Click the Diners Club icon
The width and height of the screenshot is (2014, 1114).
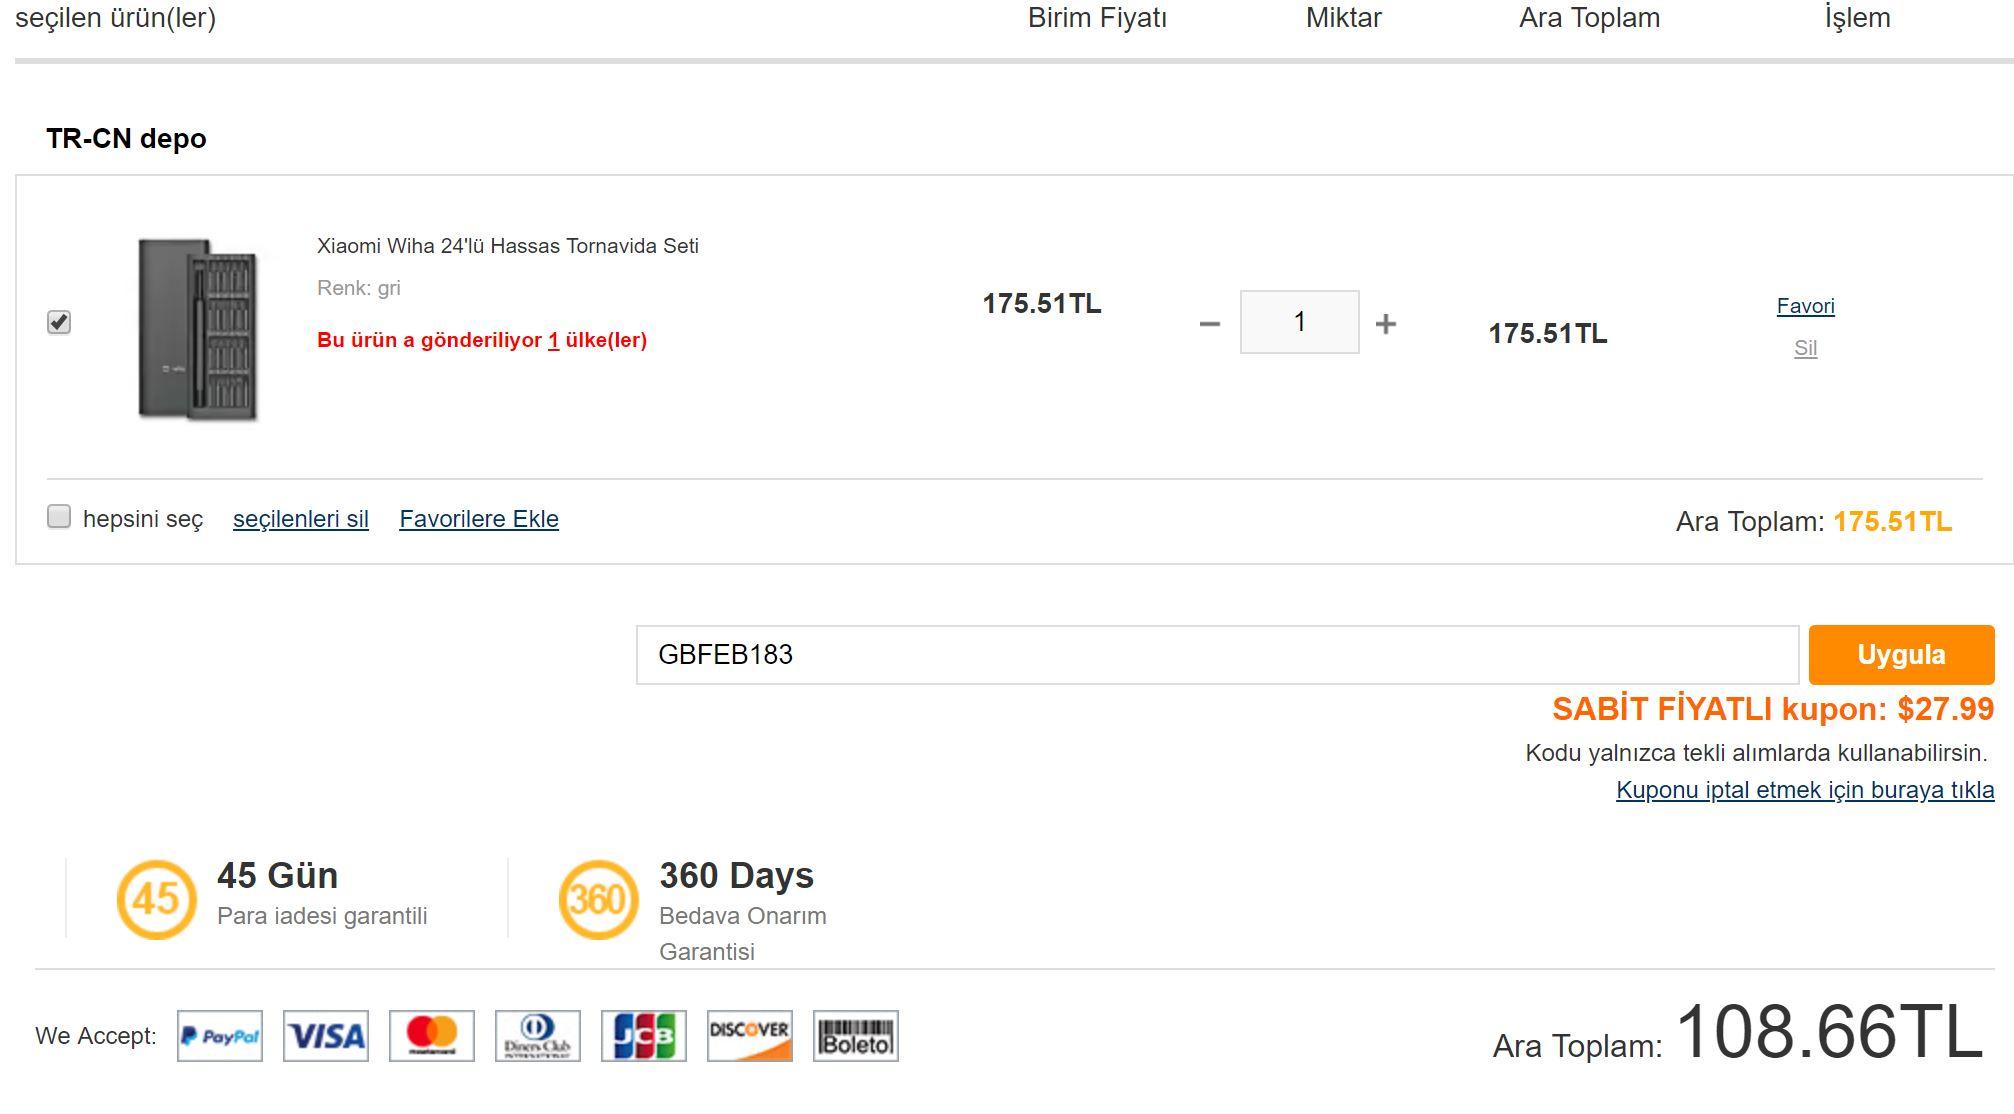tap(538, 1036)
